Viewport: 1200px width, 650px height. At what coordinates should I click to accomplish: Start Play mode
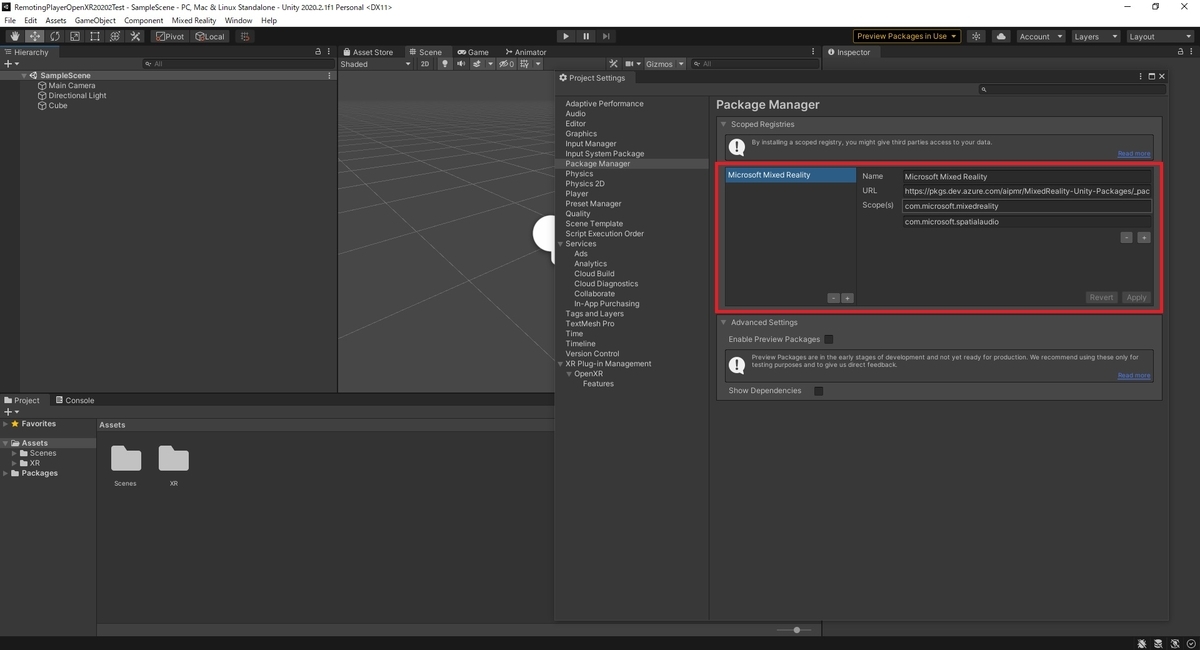click(566, 36)
